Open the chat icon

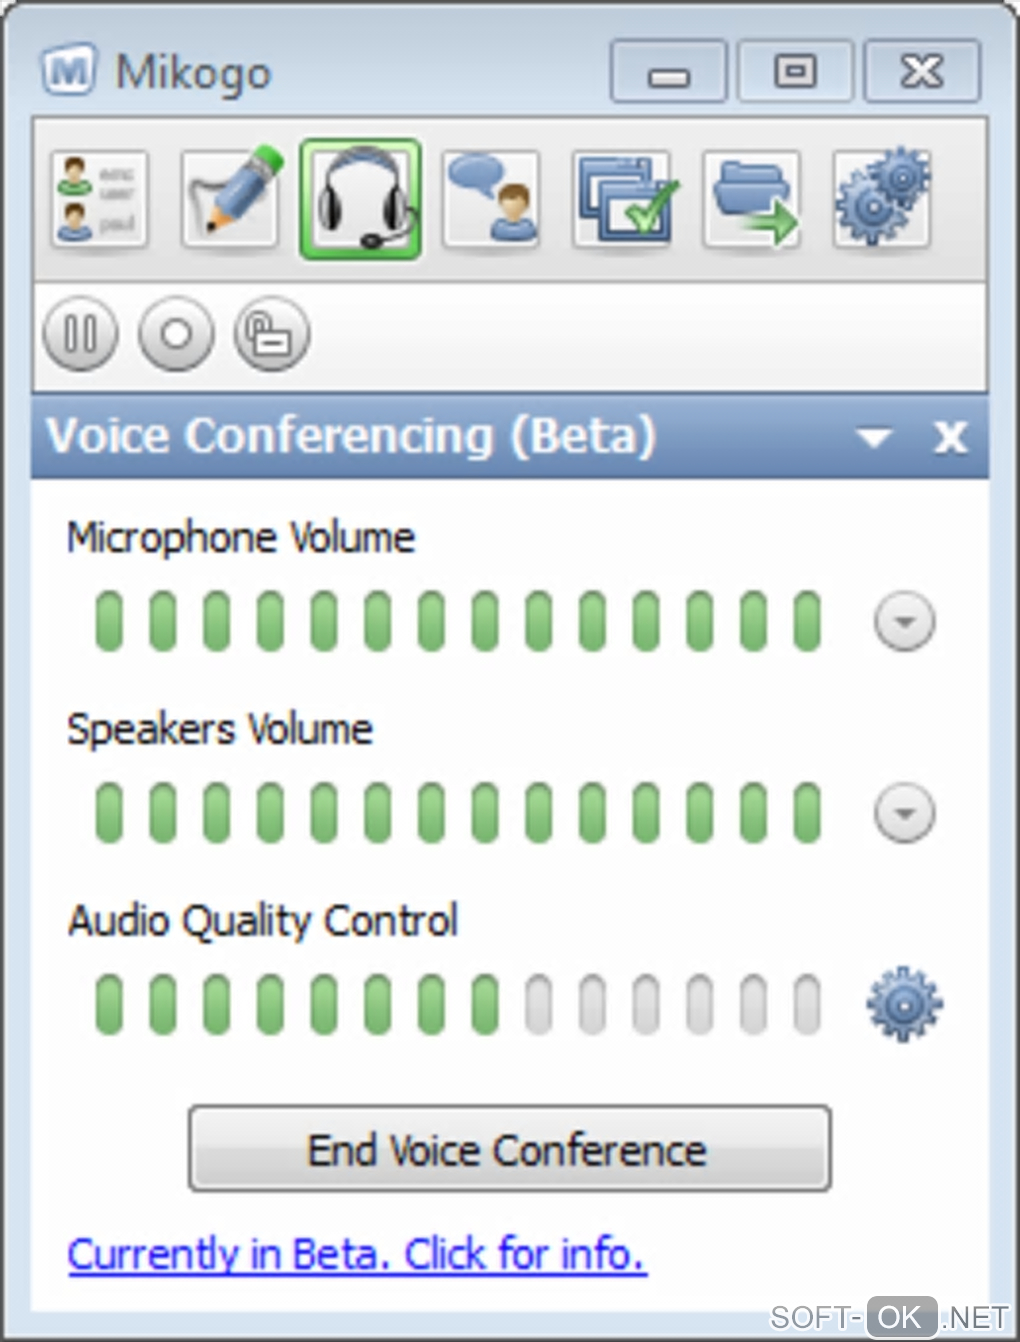click(491, 199)
